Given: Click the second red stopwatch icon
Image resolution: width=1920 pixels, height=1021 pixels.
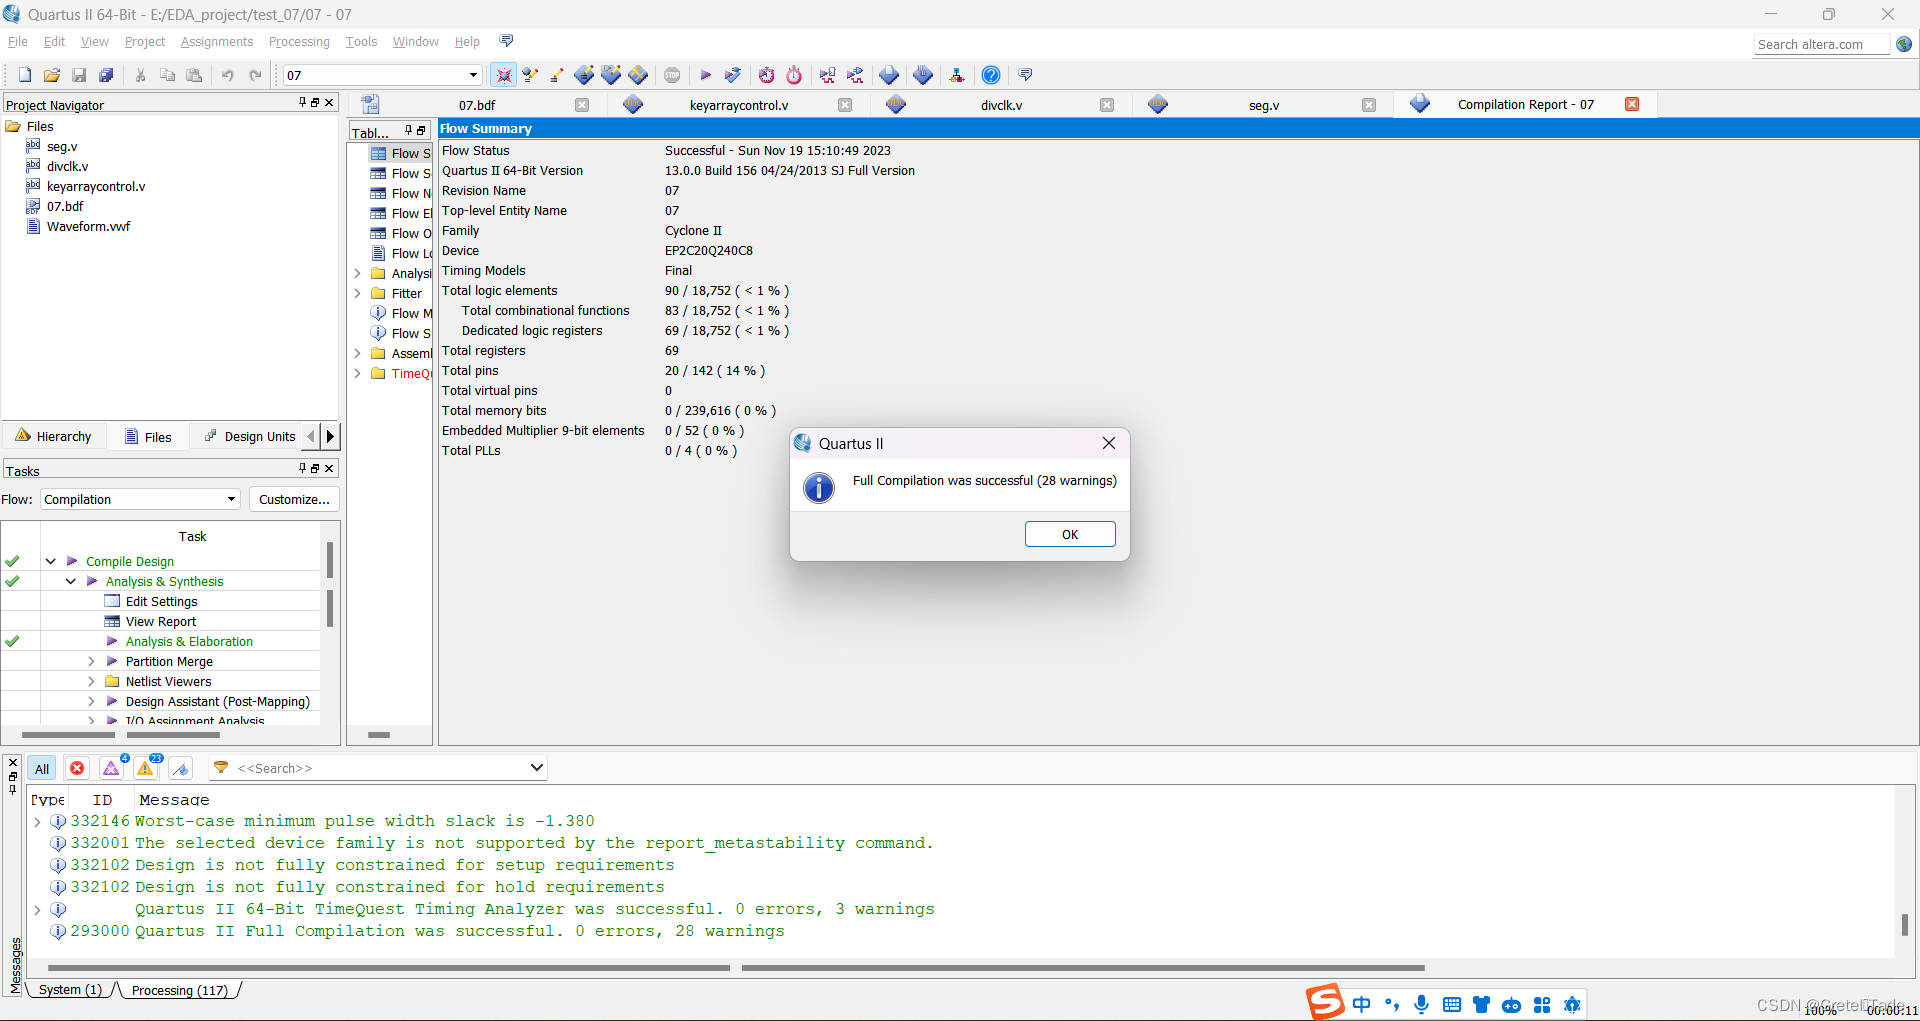Looking at the screenshot, I should 794,75.
